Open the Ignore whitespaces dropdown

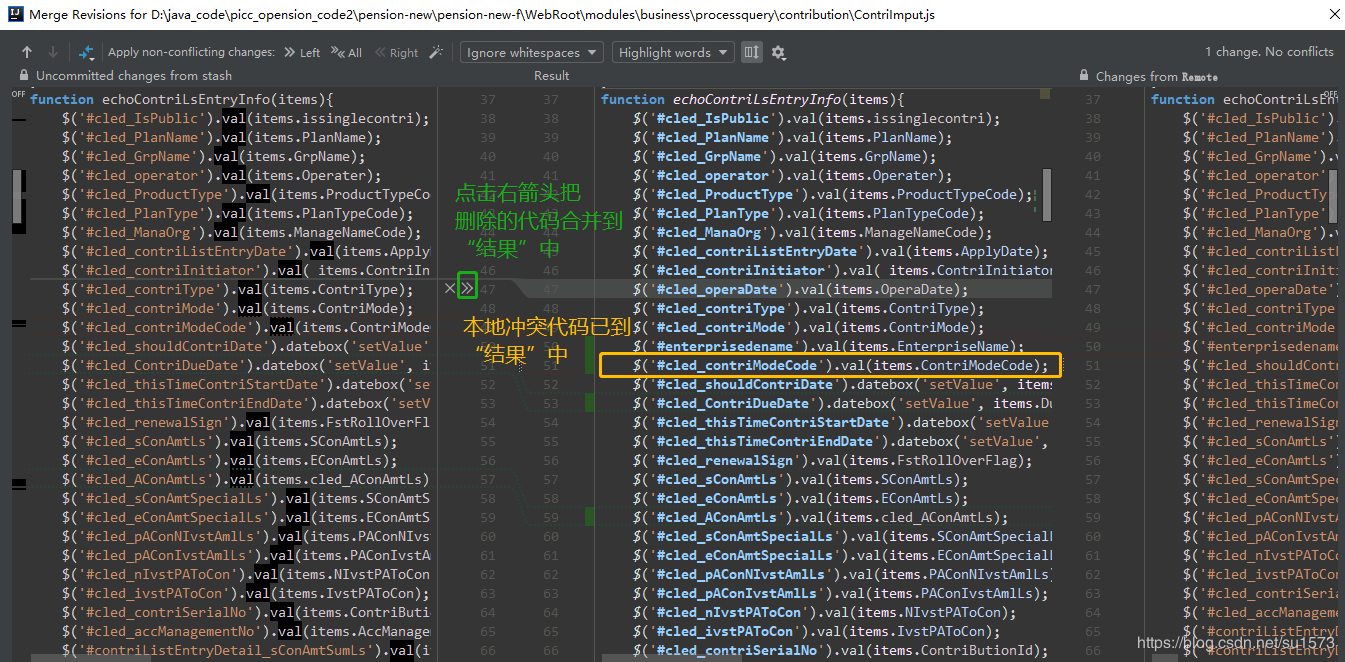click(x=531, y=53)
